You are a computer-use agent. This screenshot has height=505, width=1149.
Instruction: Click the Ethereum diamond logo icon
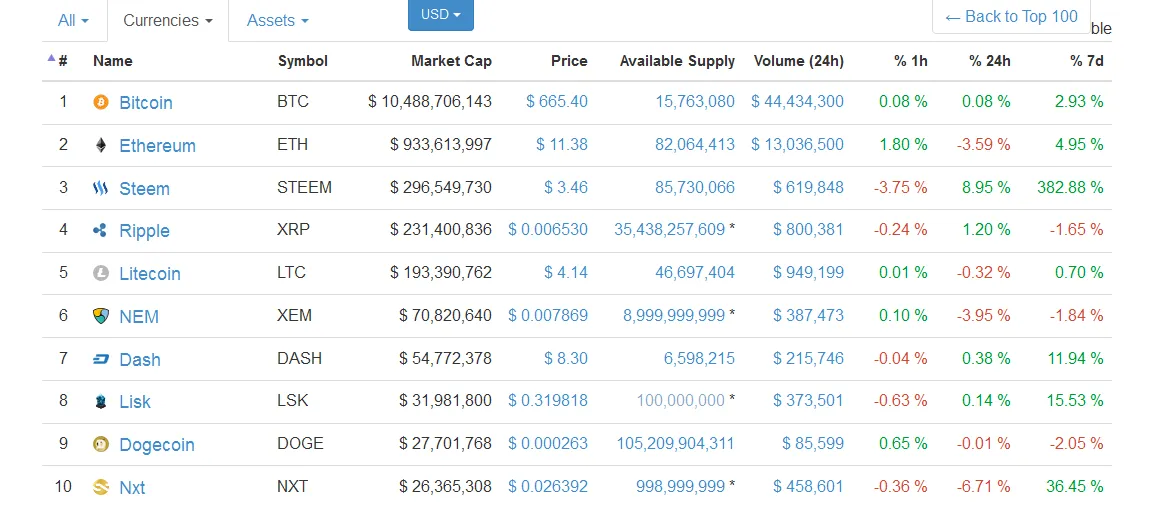coord(101,145)
